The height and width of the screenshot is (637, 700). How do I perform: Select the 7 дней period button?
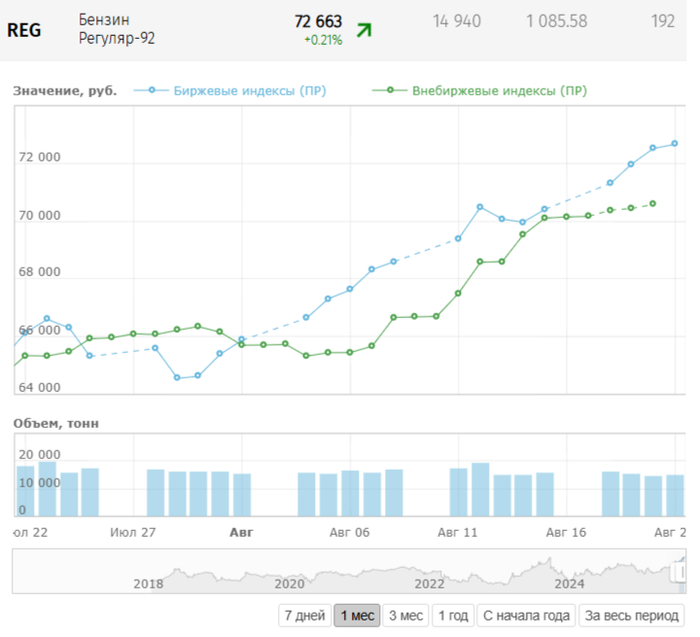tap(304, 615)
